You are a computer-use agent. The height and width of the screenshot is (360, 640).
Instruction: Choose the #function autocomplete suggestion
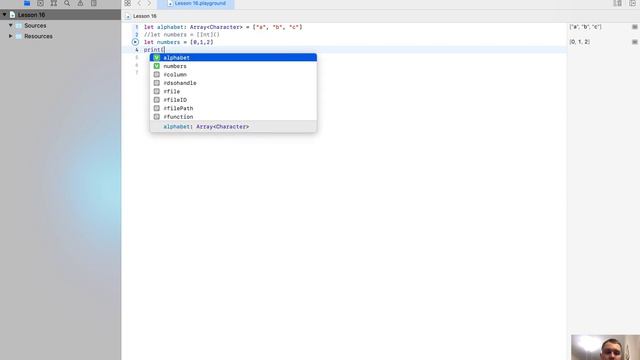[233, 117]
